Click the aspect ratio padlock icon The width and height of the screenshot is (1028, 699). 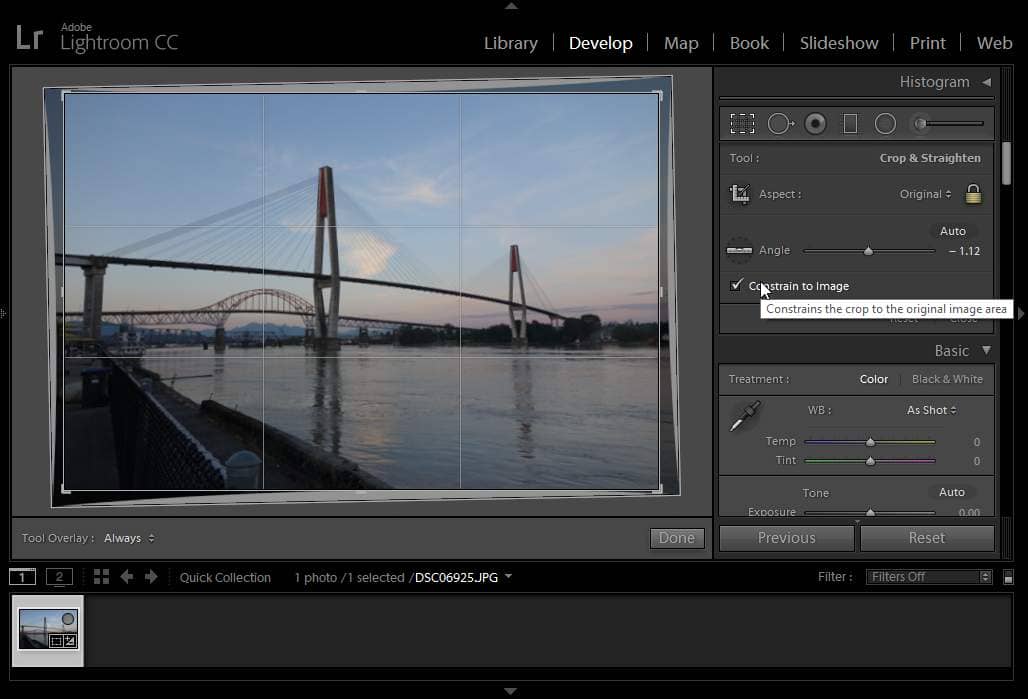point(973,194)
